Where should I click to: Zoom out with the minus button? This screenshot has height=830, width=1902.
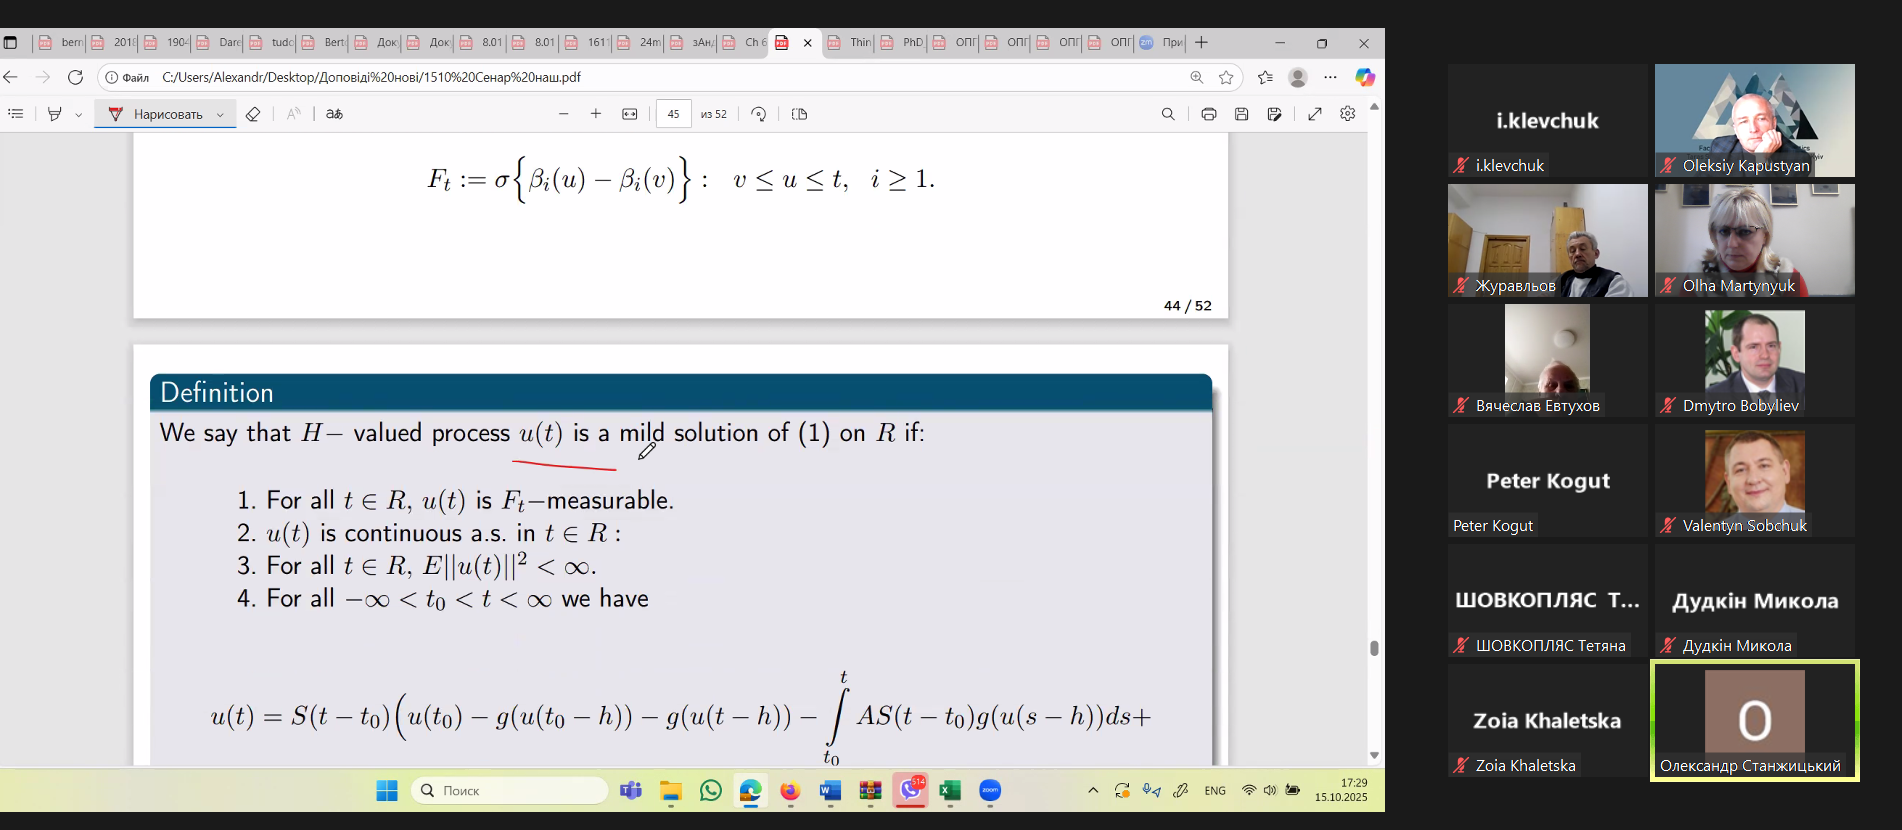coord(564,114)
